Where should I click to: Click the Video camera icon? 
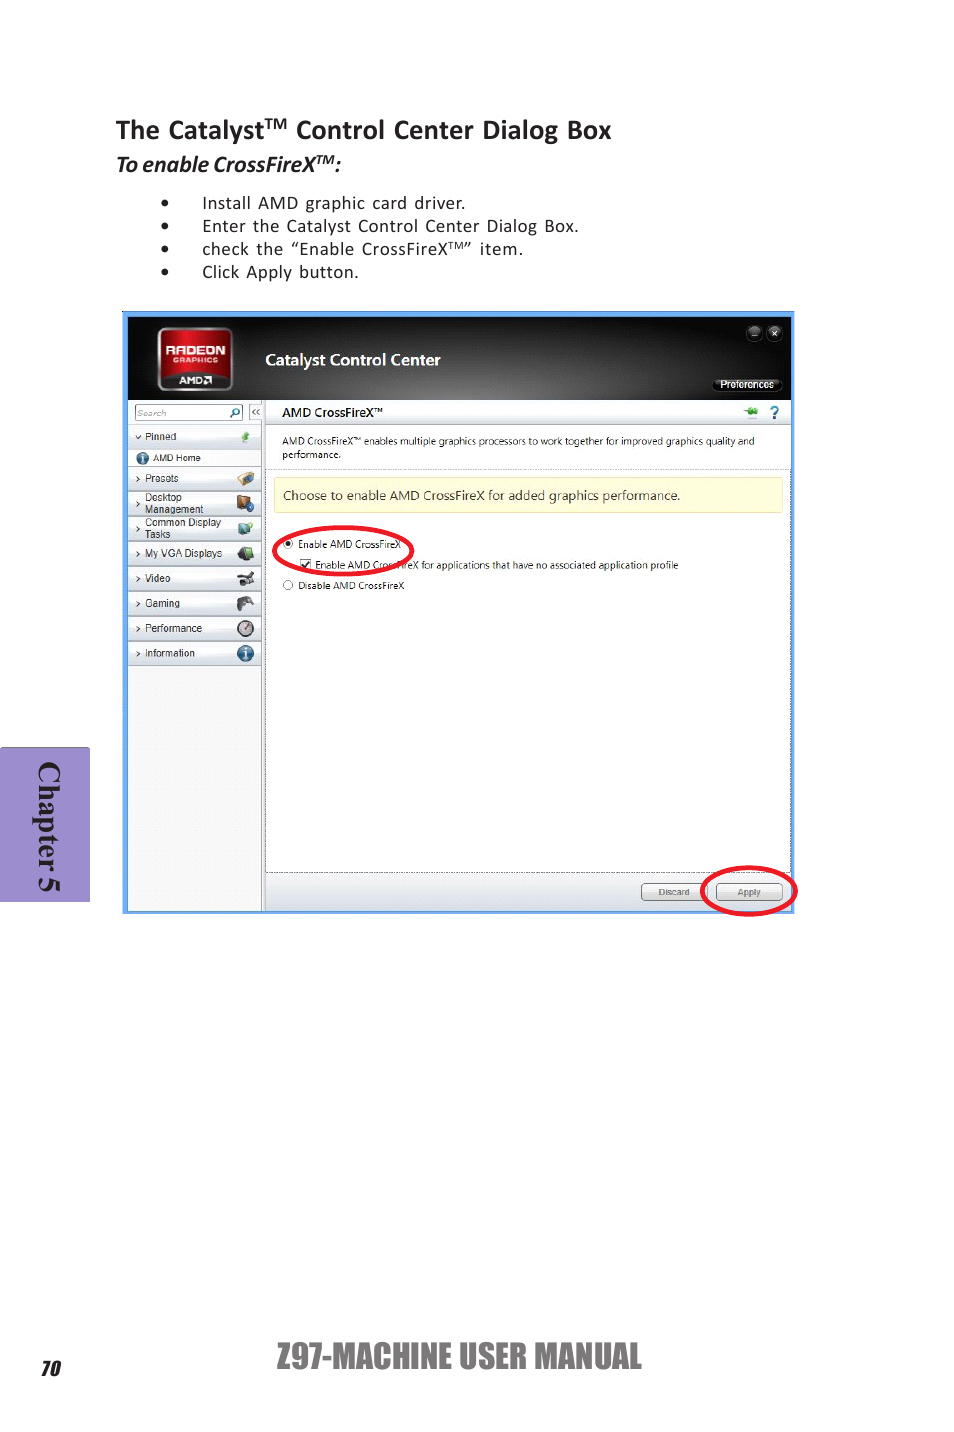pyautogui.click(x=245, y=578)
